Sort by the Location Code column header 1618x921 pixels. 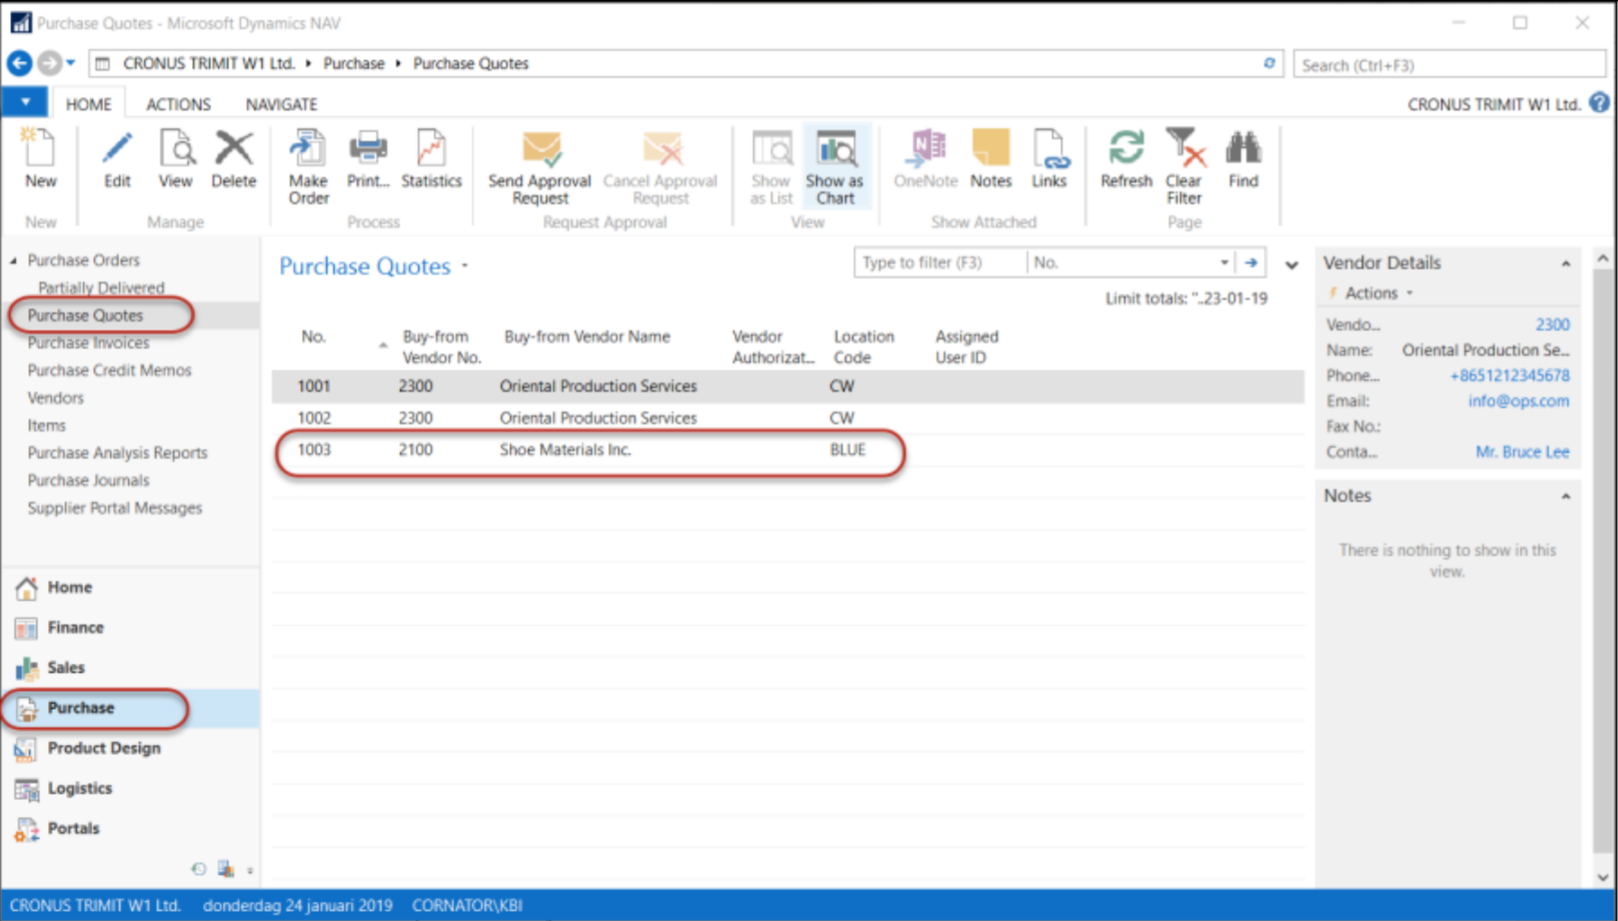coord(864,347)
